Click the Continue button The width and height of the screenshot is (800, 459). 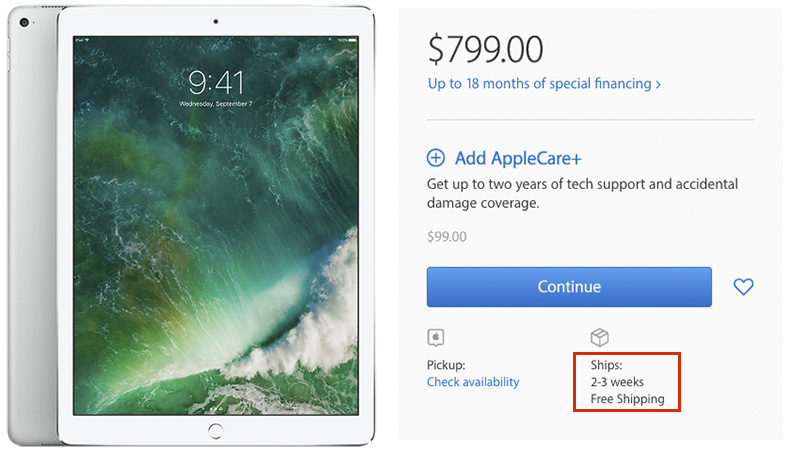click(569, 287)
